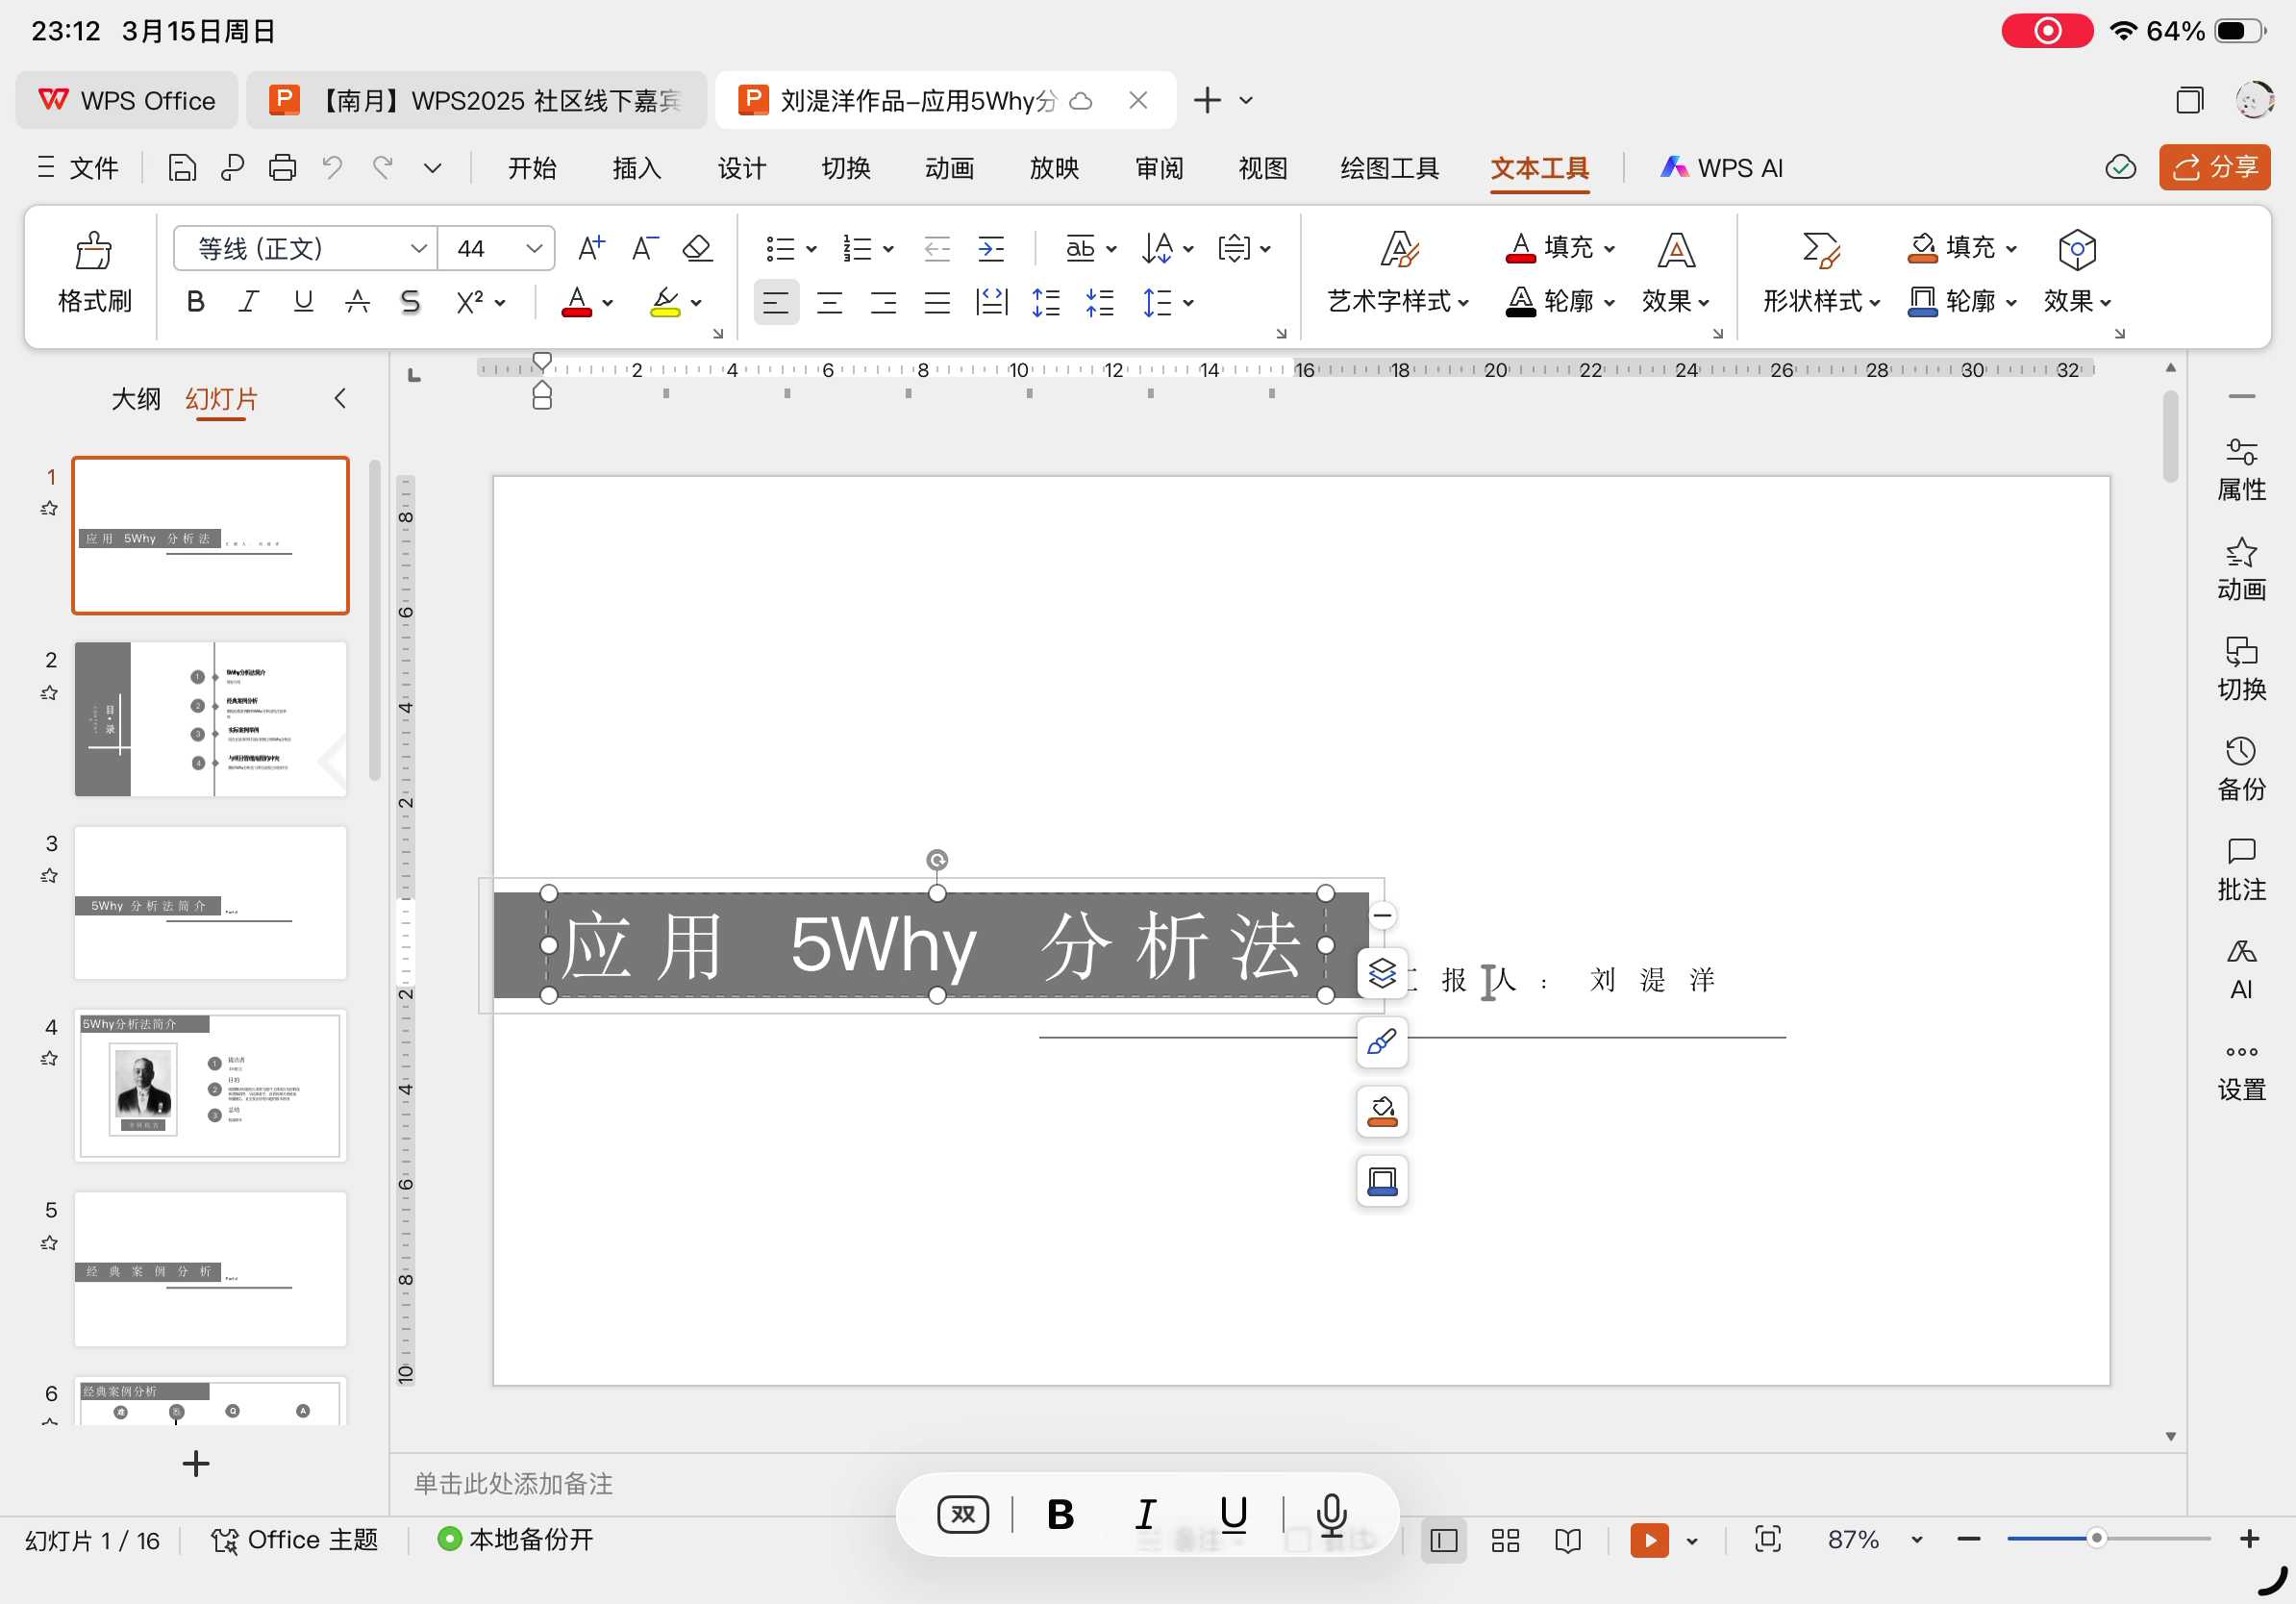Open the Backup (备份) sidebar icon

pyautogui.click(x=2241, y=769)
